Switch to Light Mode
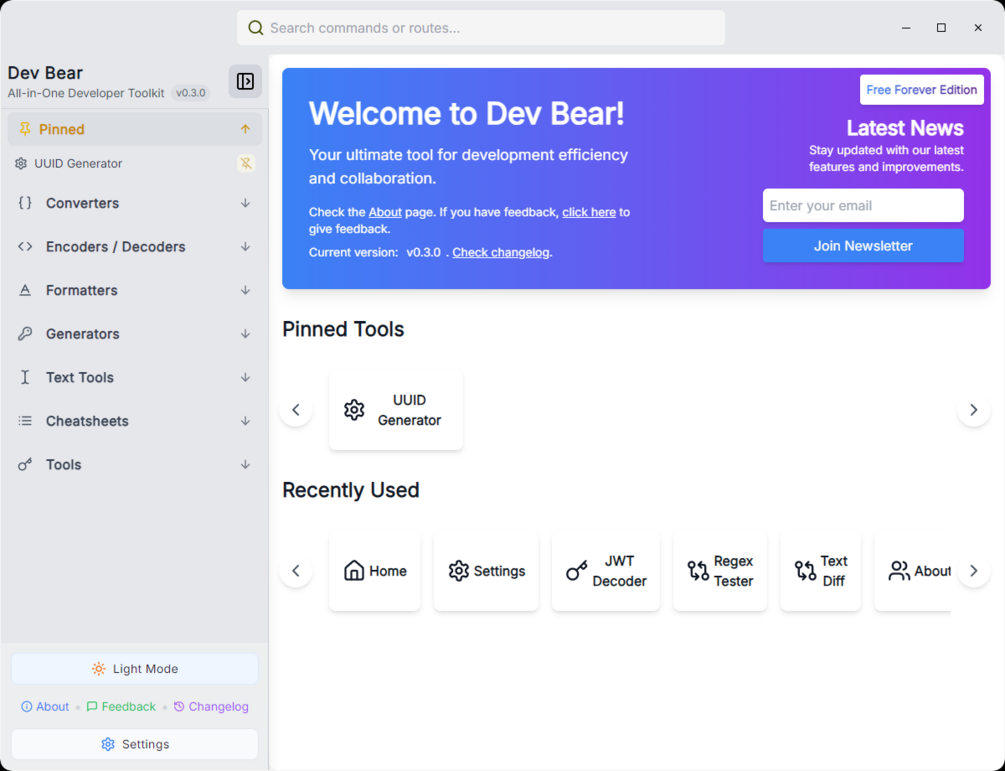Screen dimensions: 1005x771 (134, 668)
